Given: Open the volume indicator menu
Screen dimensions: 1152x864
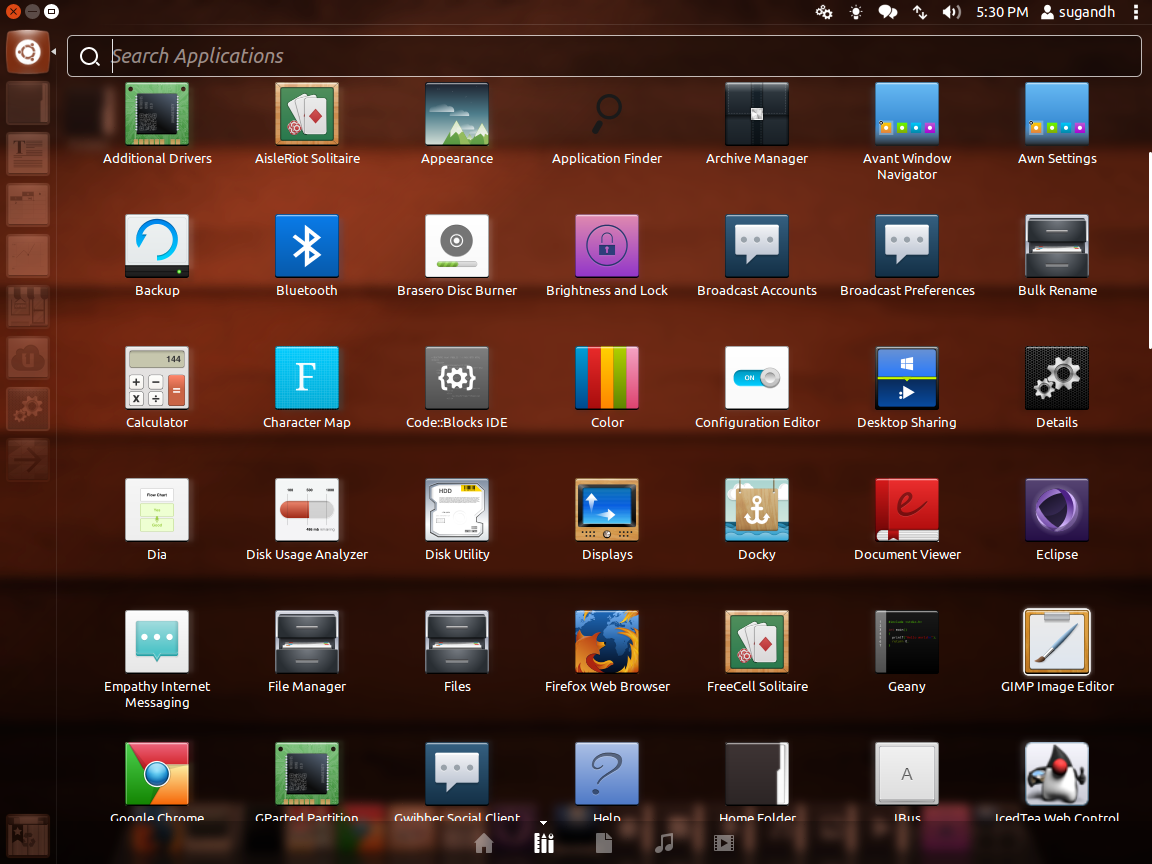Looking at the screenshot, I should pyautogui.click(x=951, y=12).
